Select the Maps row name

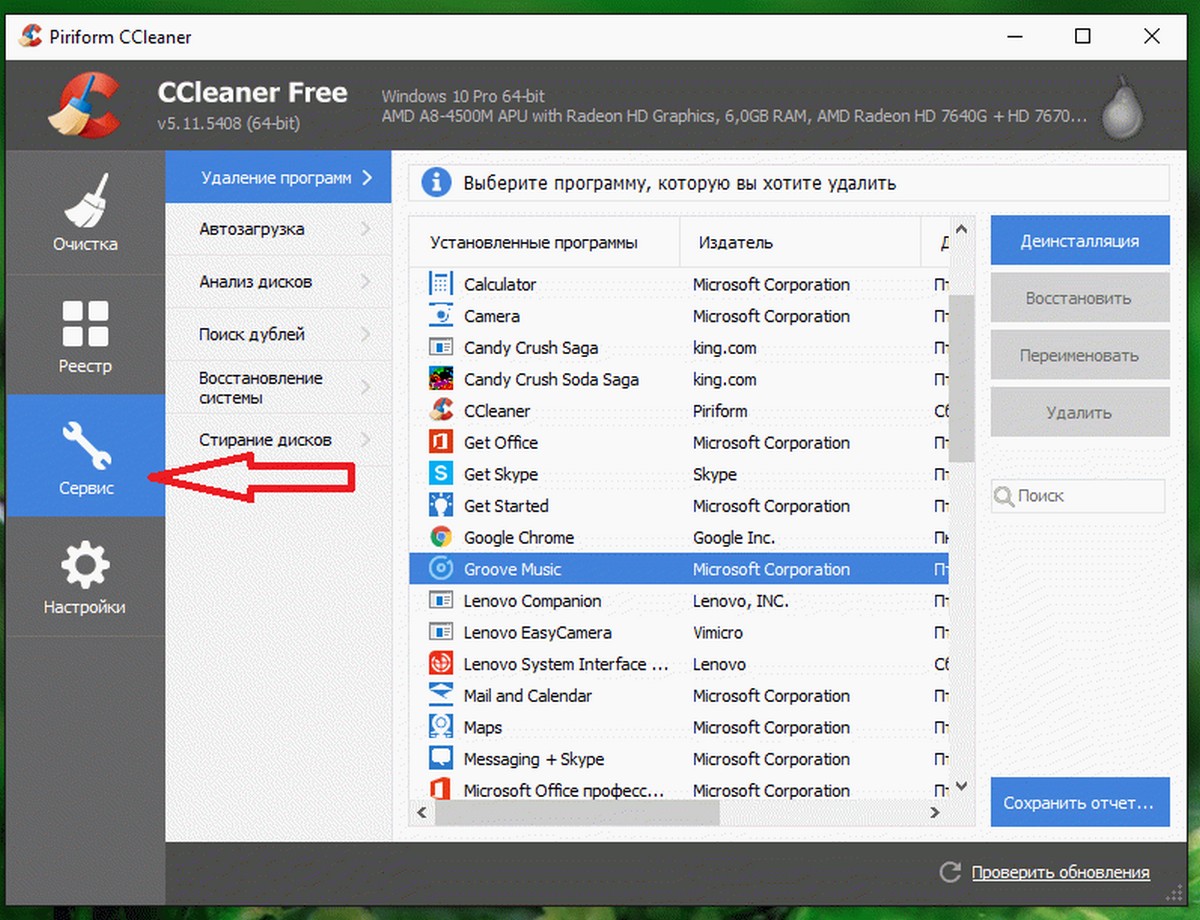[483, 727]
